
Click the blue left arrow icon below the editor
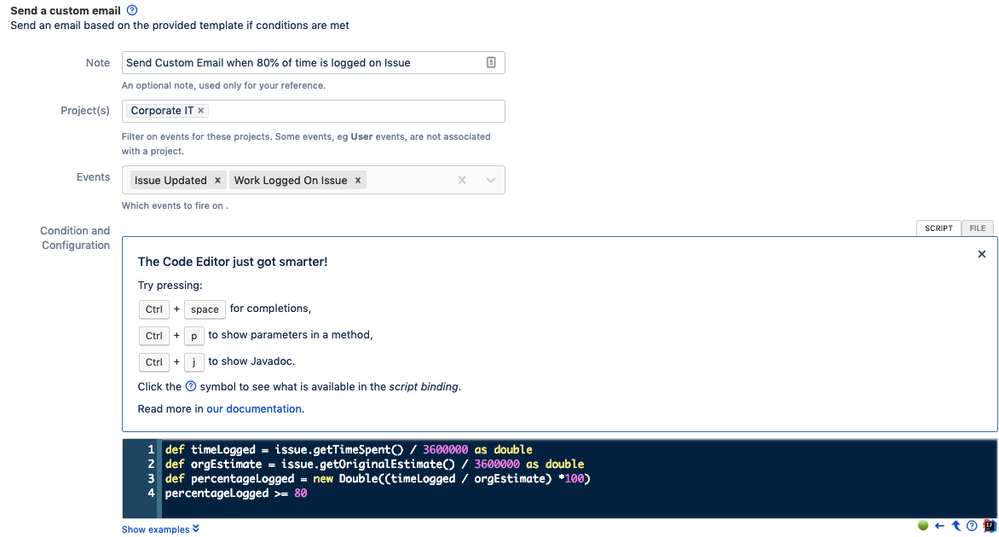click(939, 526)
